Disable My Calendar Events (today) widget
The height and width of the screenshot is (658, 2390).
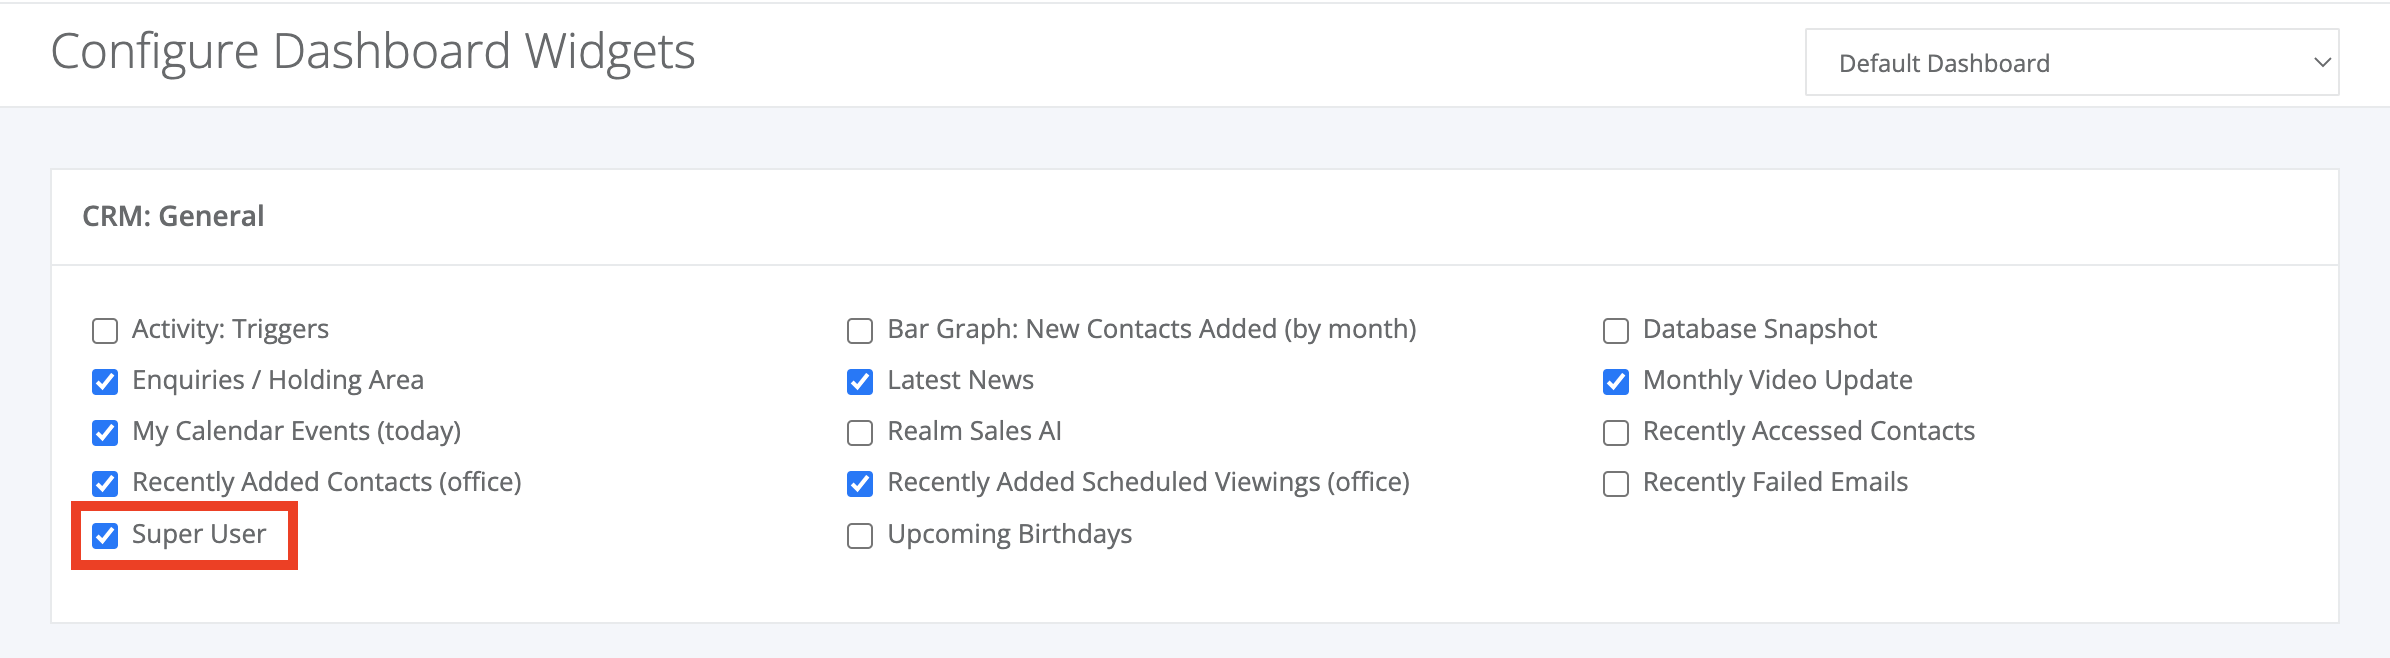click(x=105, y=433)
